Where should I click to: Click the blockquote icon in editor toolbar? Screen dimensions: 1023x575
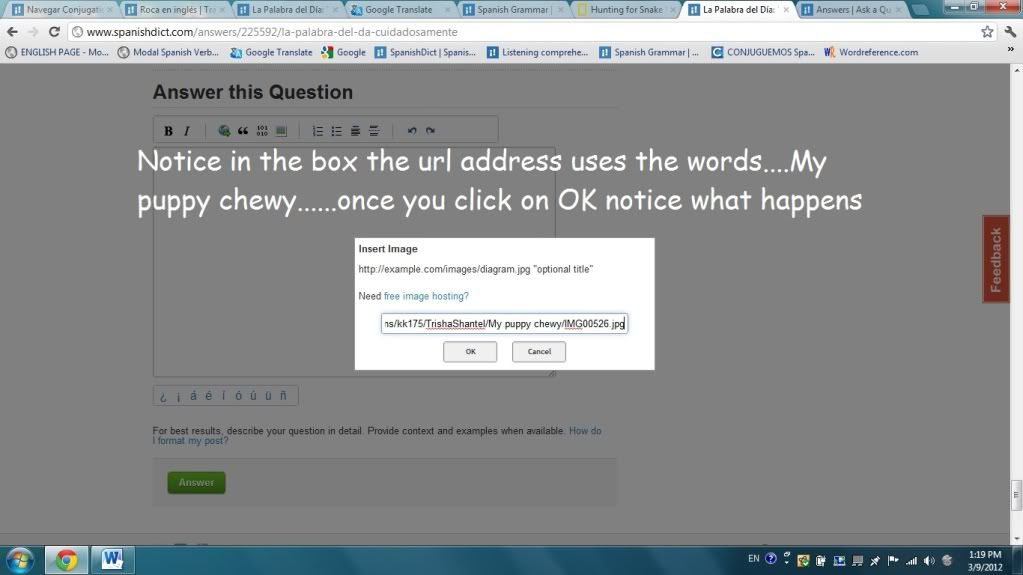[x=243, y=131]
